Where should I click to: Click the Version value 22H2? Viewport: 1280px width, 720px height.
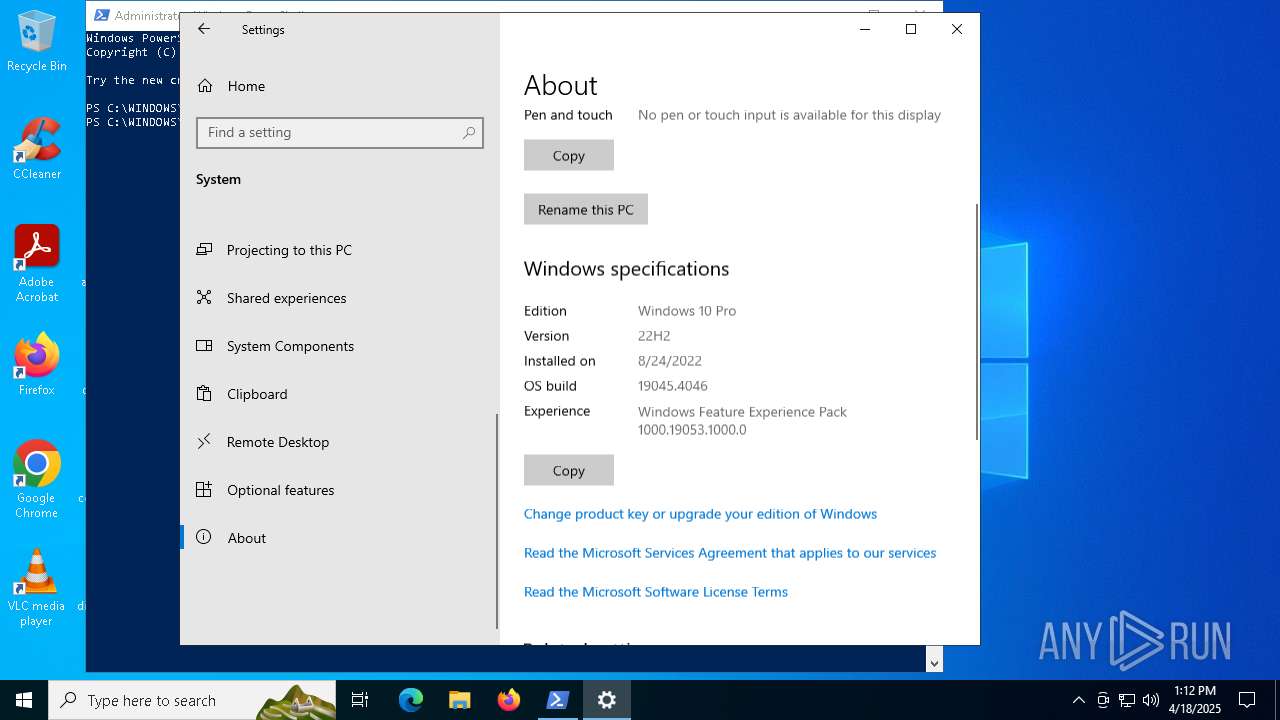pos(654,336)
